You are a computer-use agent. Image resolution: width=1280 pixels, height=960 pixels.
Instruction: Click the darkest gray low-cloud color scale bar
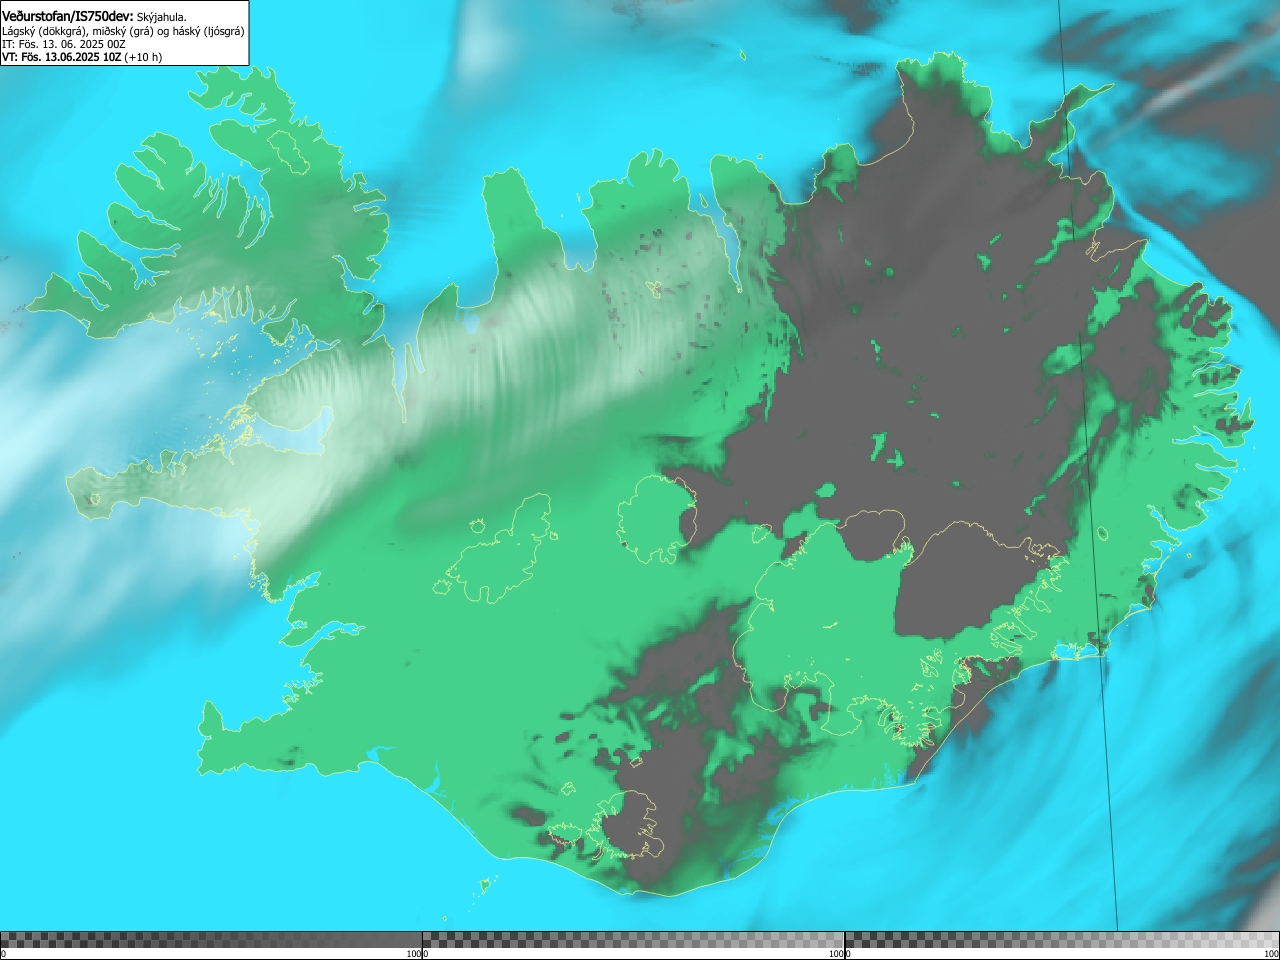[211, 940]
